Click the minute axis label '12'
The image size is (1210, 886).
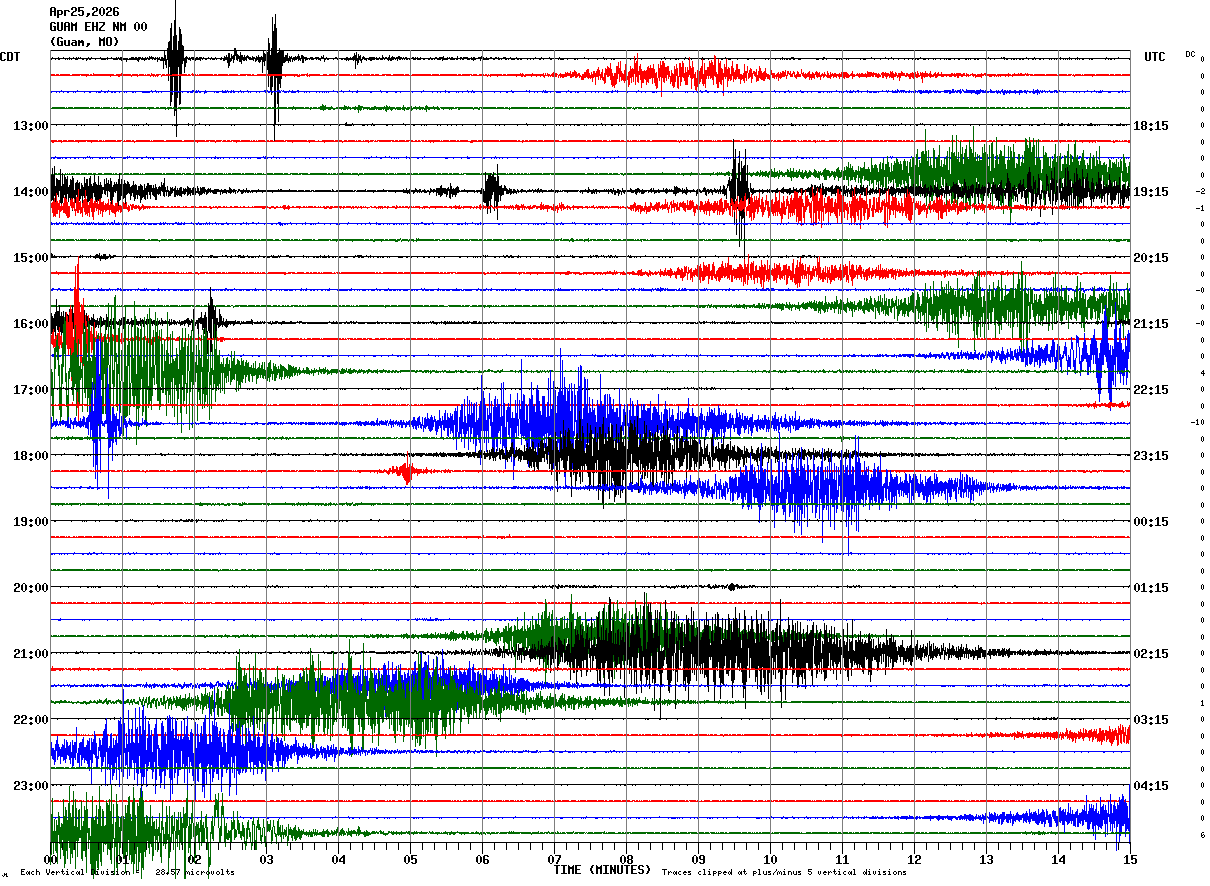tap(915, 860)
